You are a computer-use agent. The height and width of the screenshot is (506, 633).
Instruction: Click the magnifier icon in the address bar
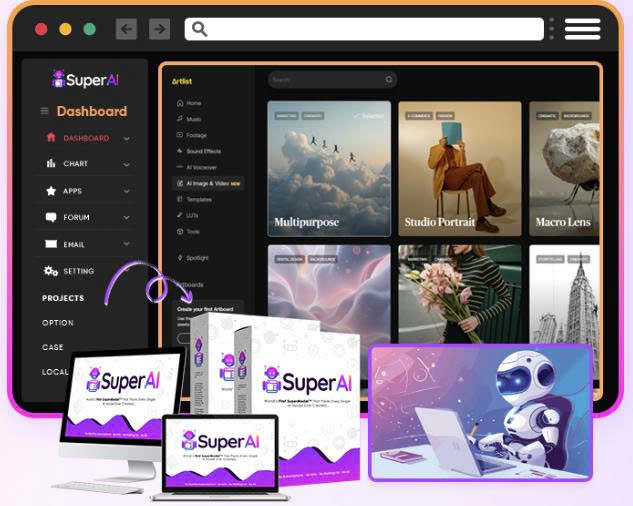199,29
